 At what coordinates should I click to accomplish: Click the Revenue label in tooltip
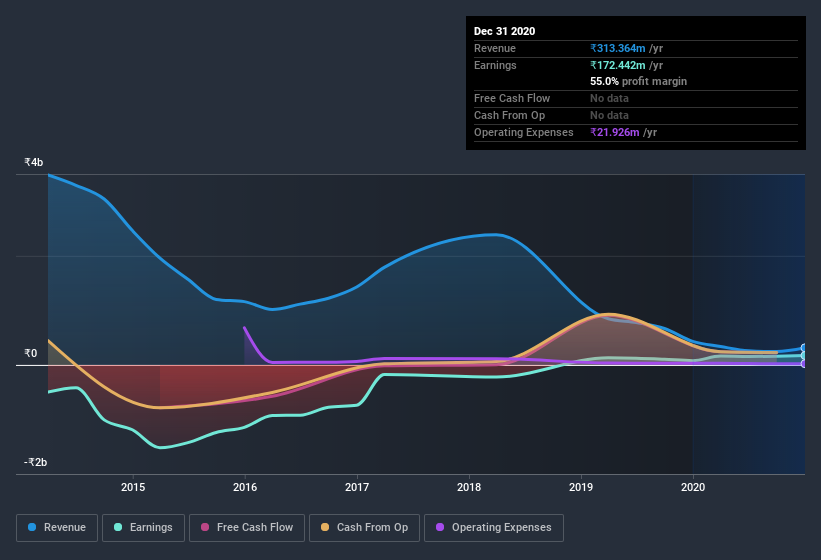[x=495, y=48]
